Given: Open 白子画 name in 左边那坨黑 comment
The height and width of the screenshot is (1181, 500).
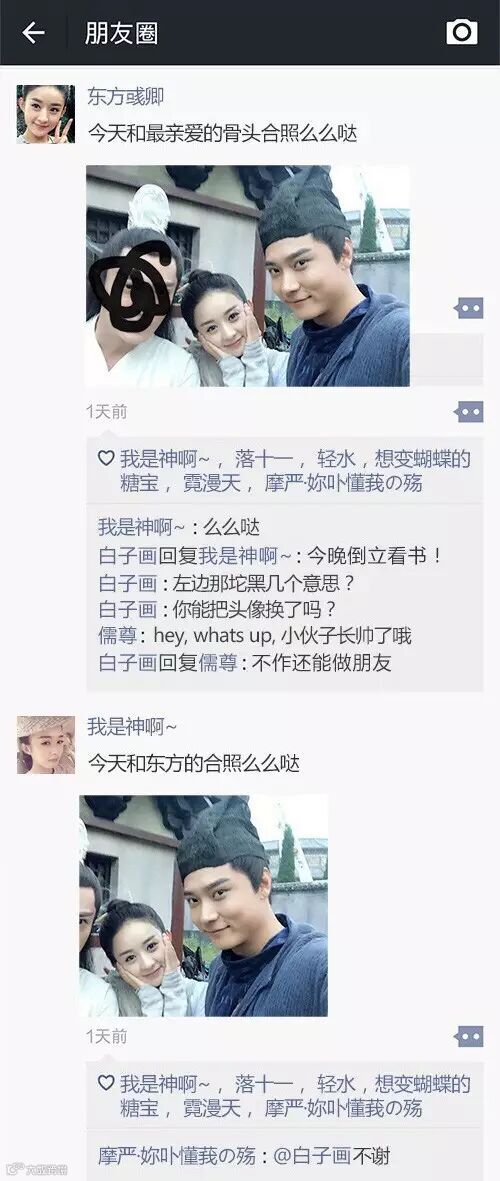Looking at the screenshot, I should pyautogui.click(x=127, y=584).
